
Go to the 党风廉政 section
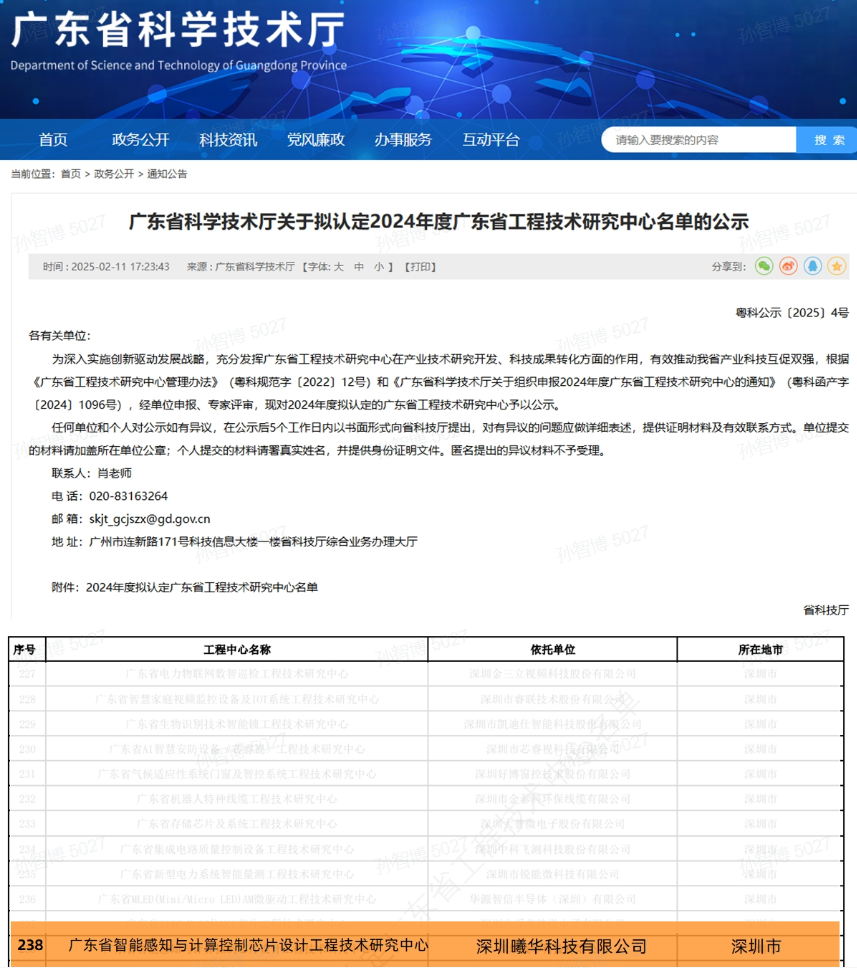point(315,140)
